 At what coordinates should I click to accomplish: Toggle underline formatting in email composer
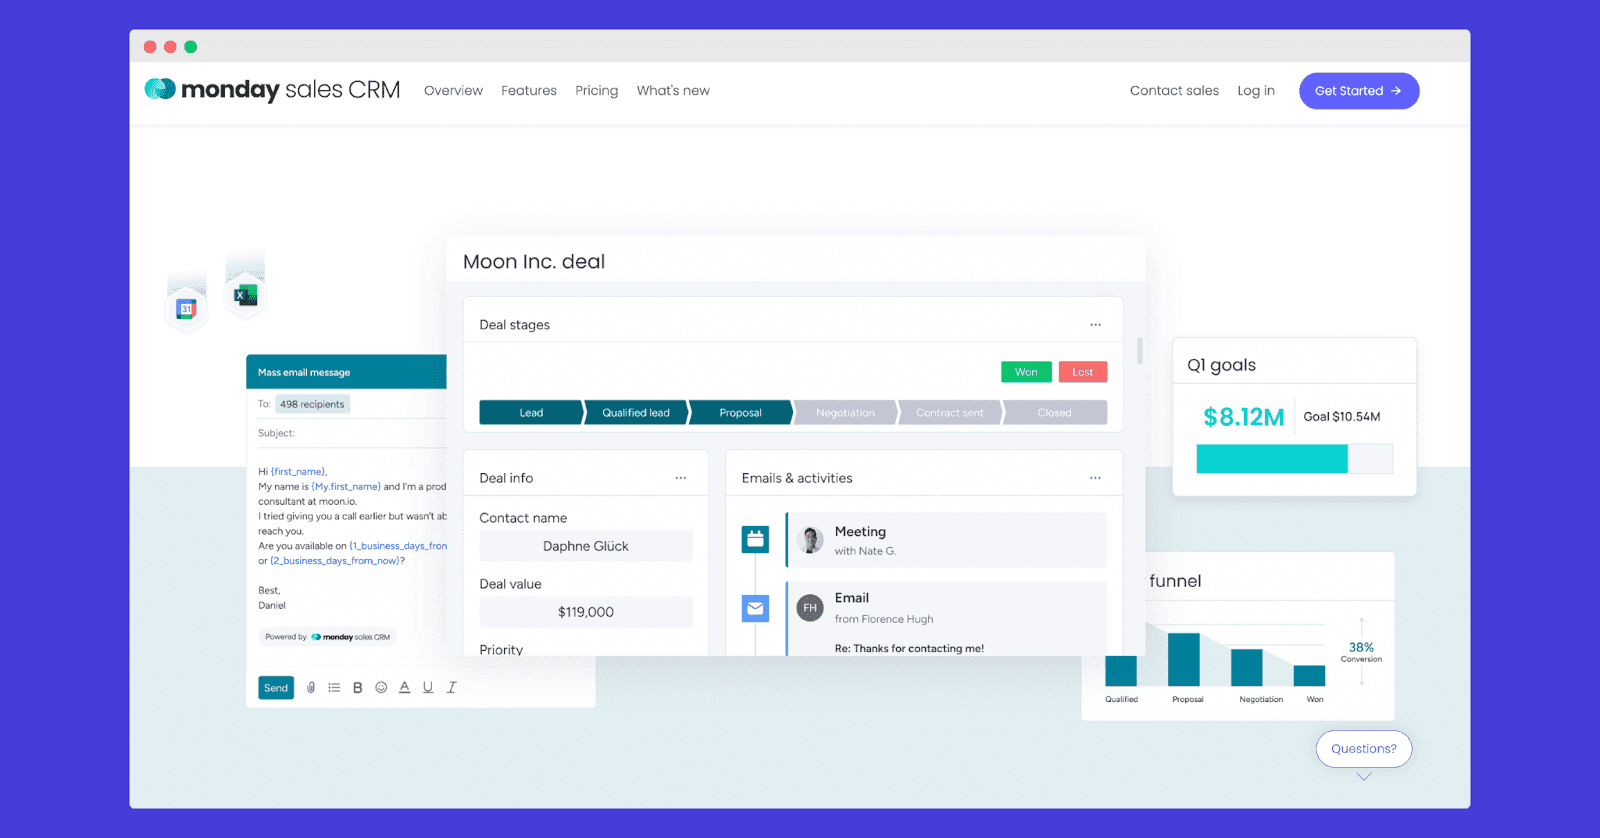click(x=428, y=688)
